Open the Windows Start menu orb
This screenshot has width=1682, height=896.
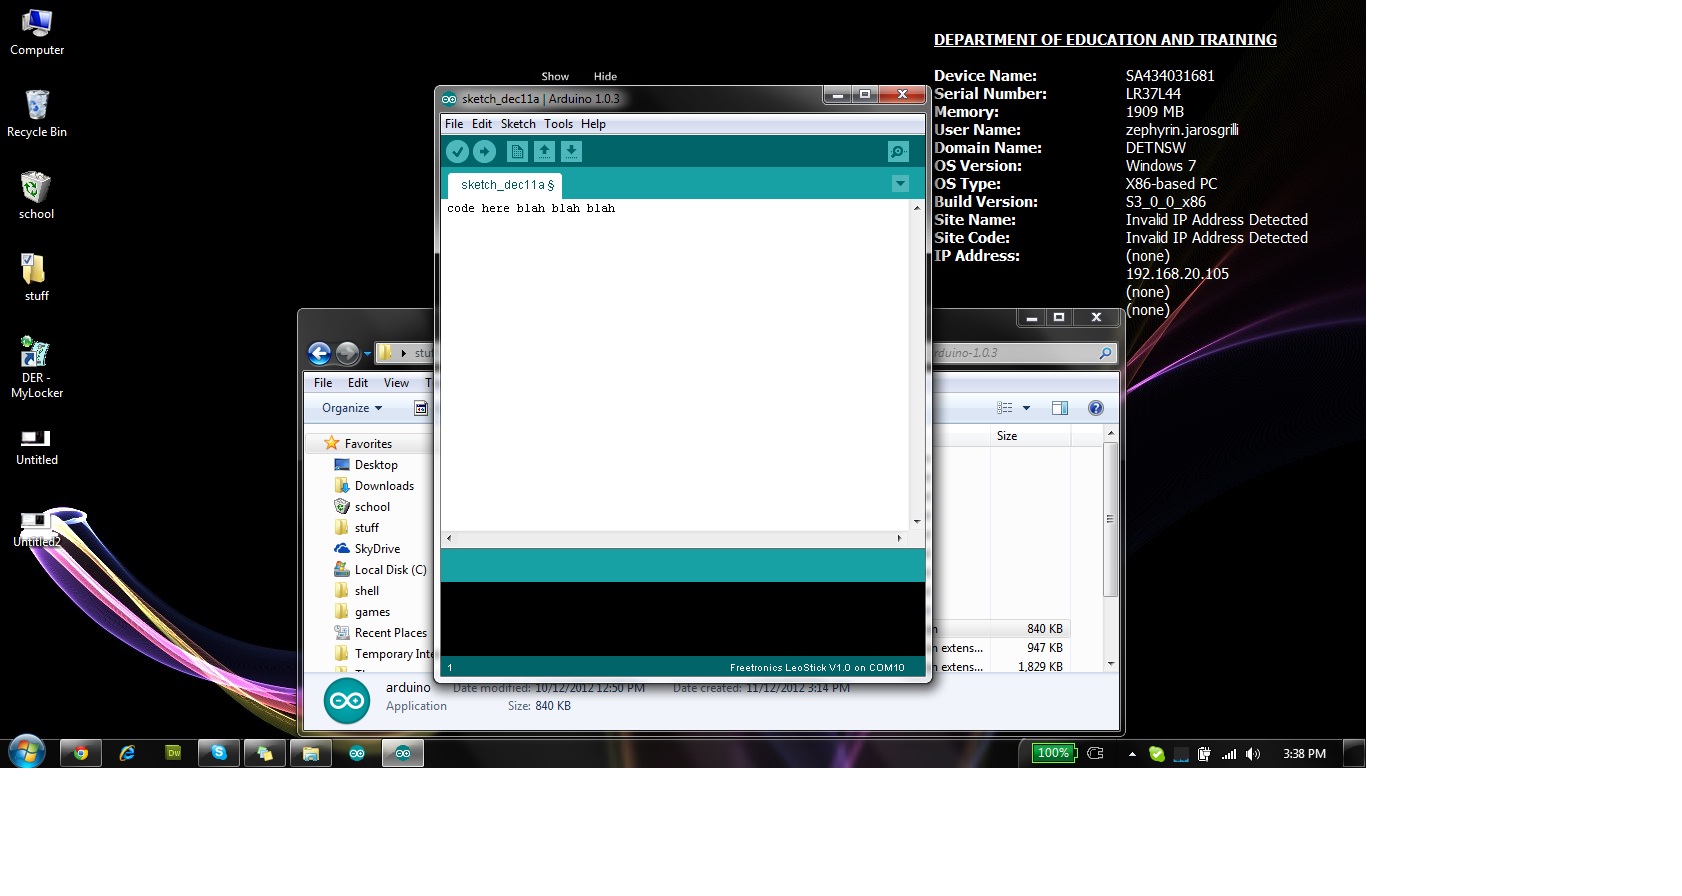click(27, 752)
